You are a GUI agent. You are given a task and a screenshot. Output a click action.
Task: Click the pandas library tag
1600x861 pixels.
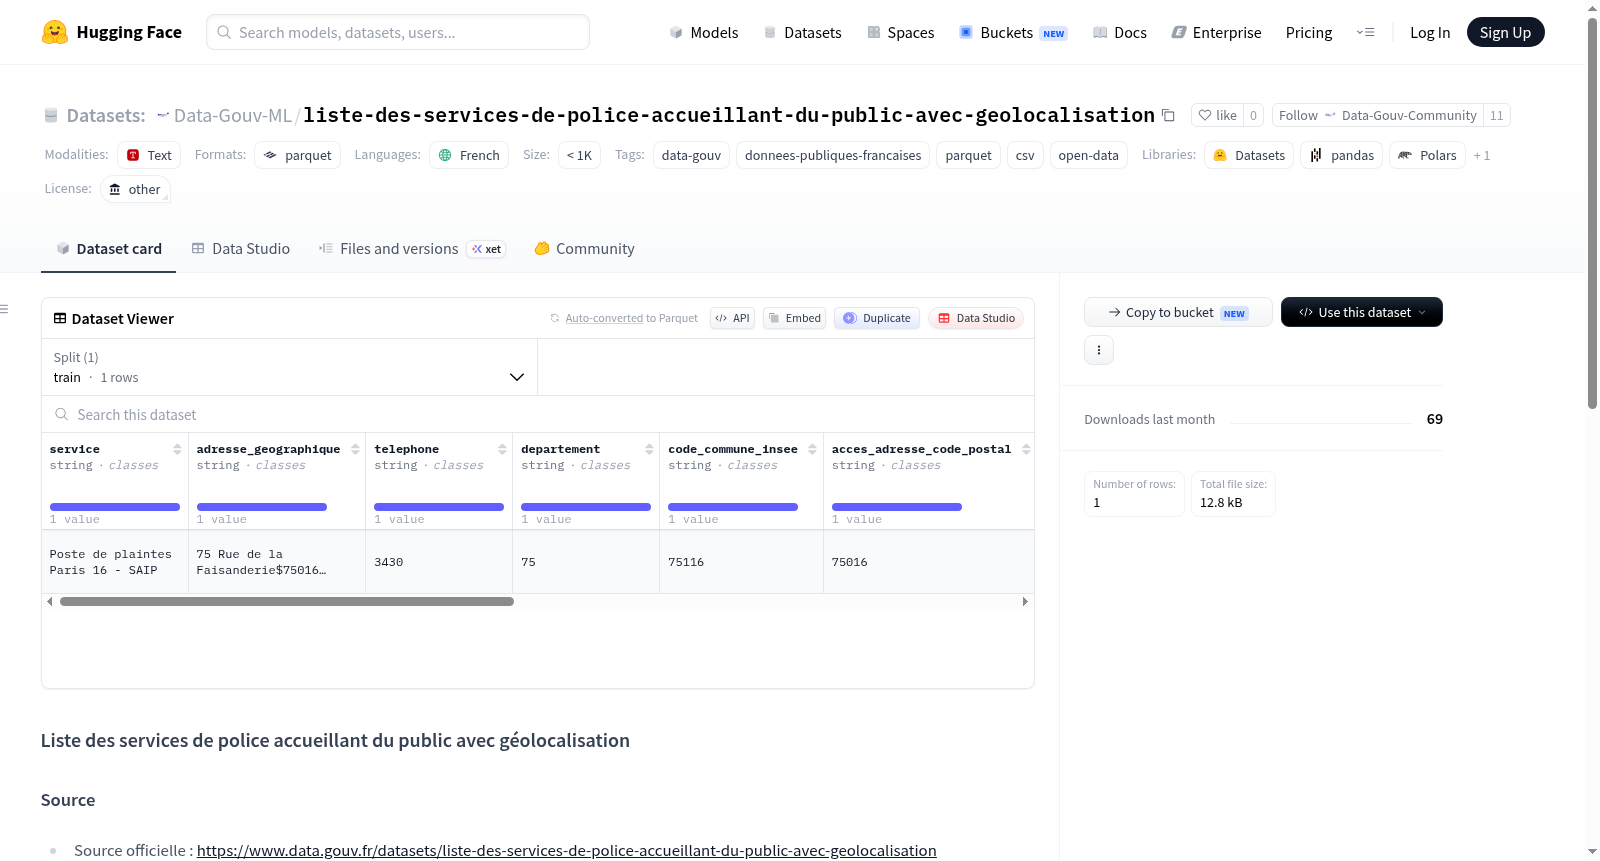click(1341, 155)
